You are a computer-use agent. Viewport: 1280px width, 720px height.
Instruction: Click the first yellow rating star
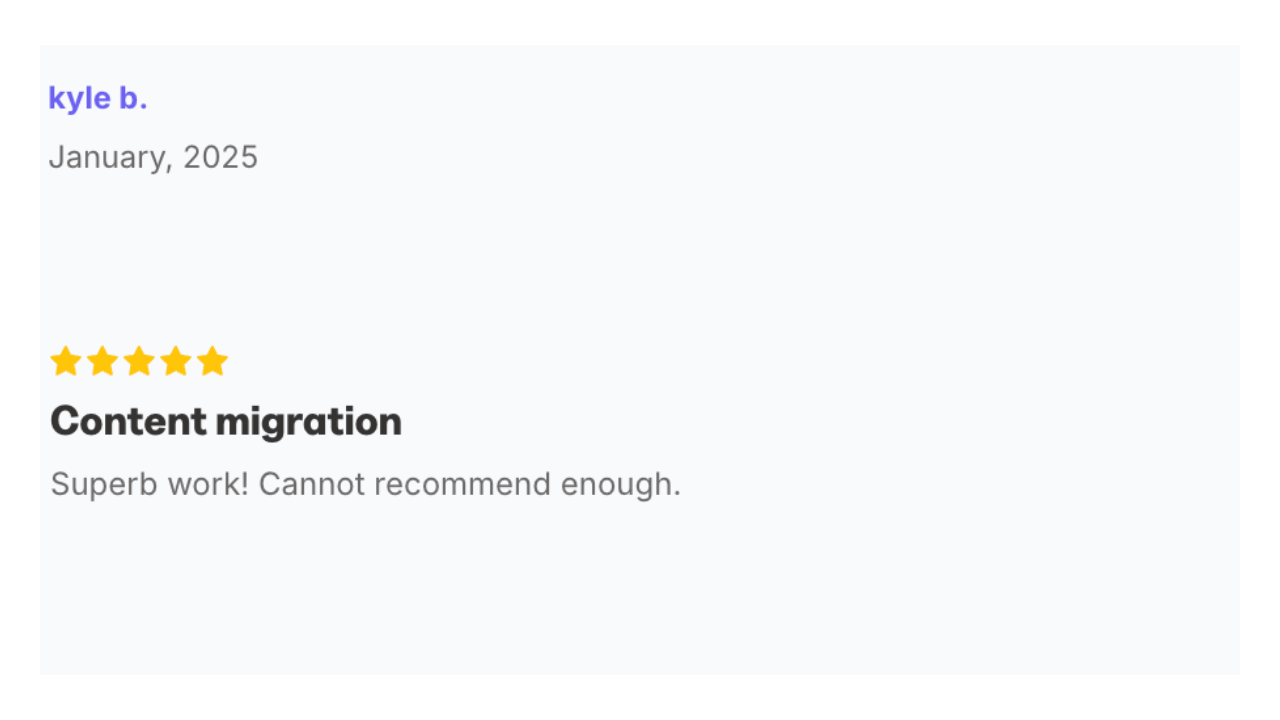(x=66, y=361)
